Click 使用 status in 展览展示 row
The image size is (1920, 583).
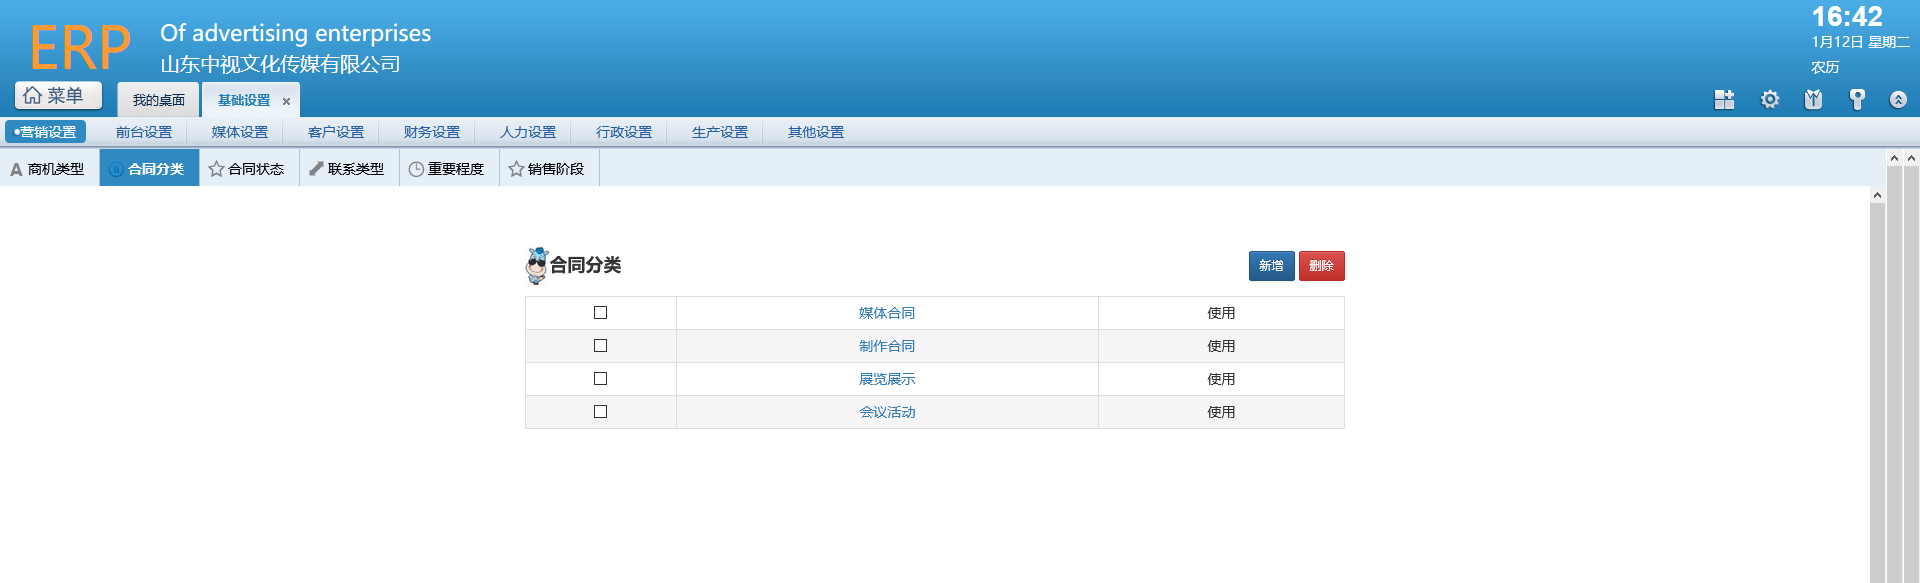1221,379
